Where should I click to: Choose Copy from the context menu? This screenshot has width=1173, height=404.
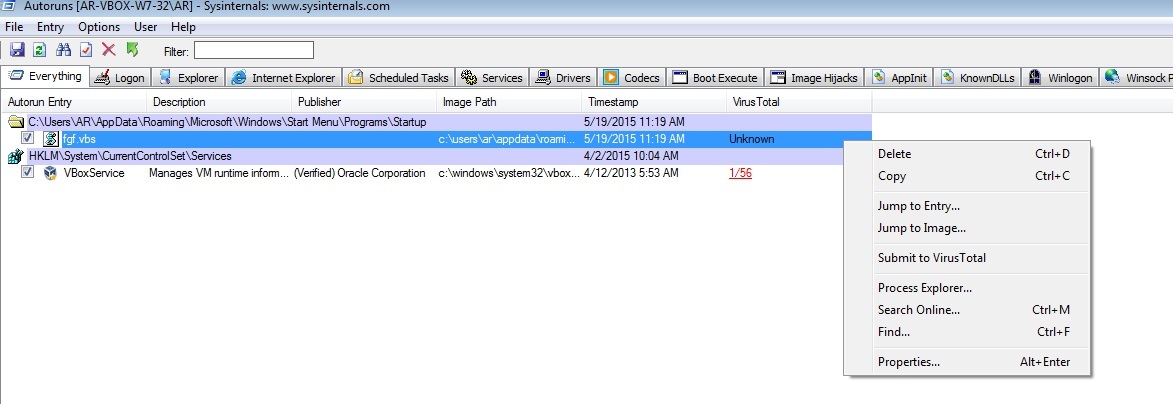tap(967, 177)
